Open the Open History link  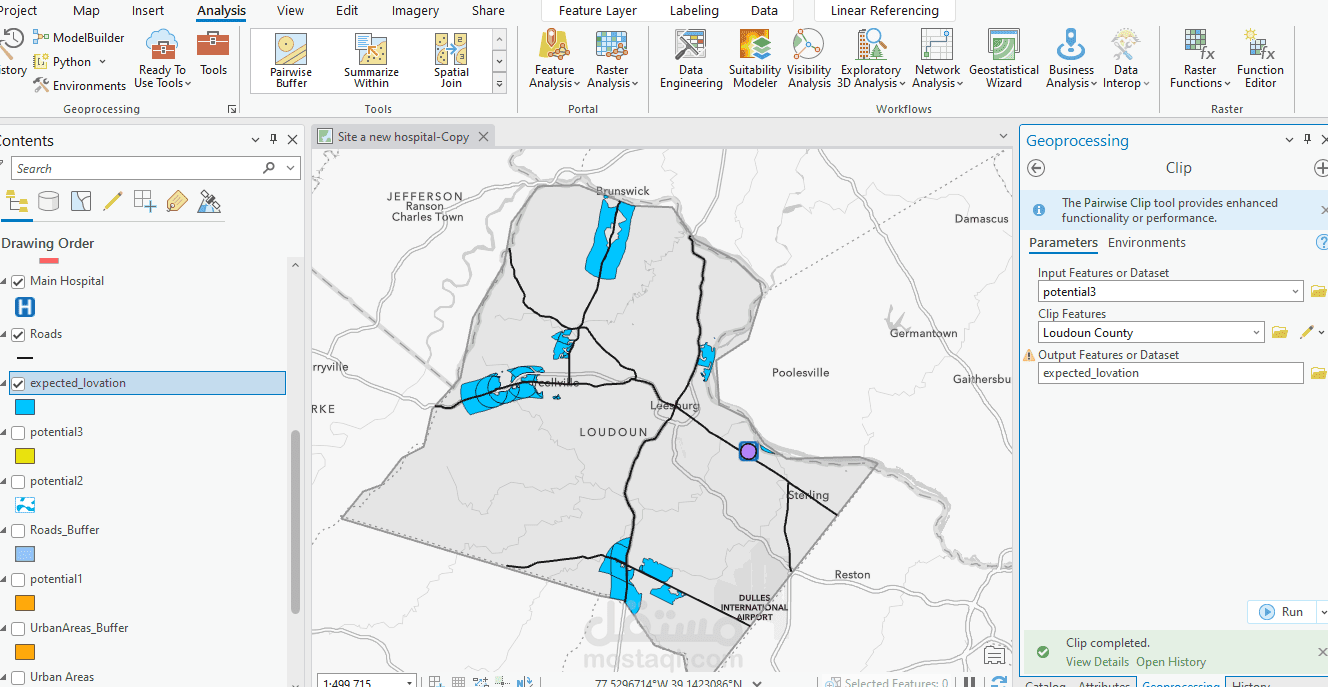tap(1171, 662)
